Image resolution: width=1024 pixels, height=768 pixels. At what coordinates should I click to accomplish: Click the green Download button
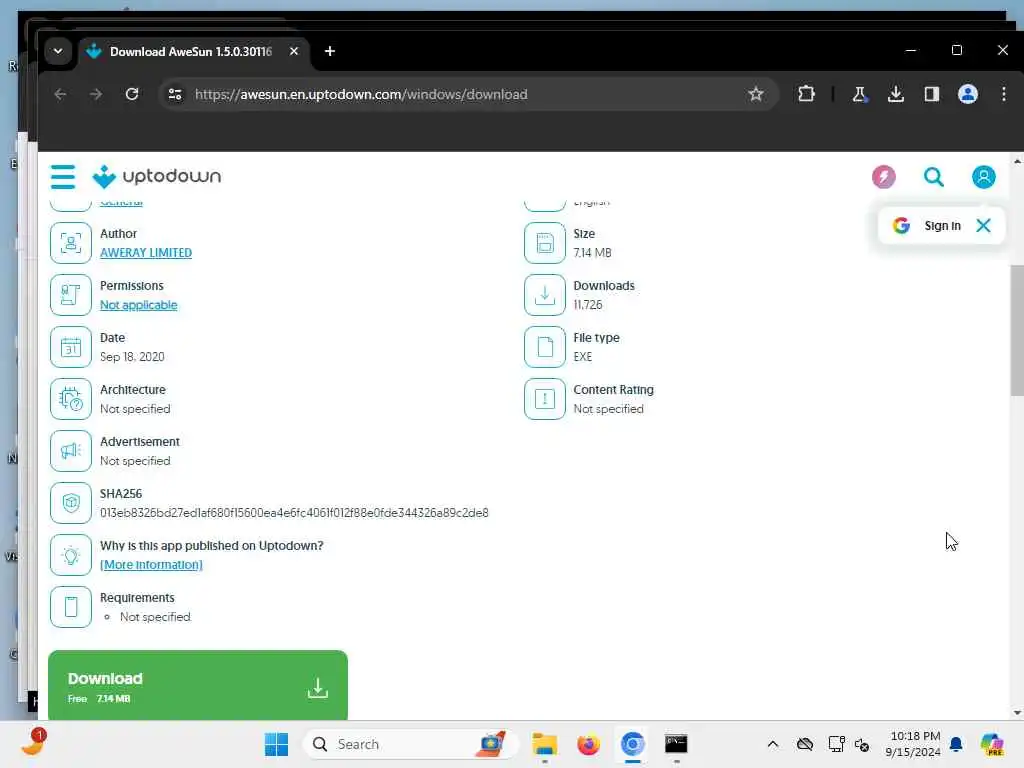coord(198,686)
